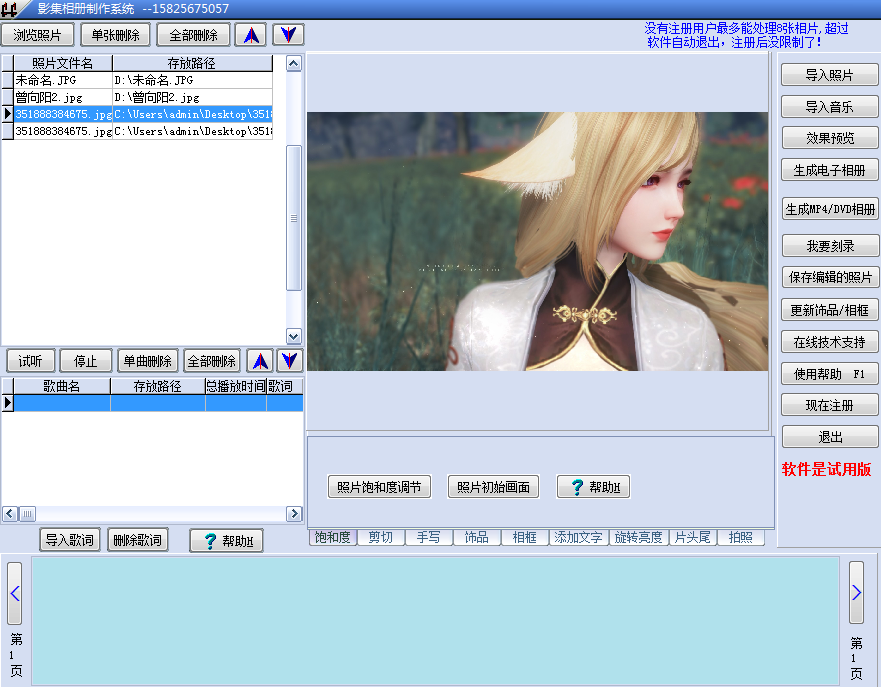The height and width of the screenshot is (687, 881).
Task: Switch to 剪切 tab
Action: point(380,538)
